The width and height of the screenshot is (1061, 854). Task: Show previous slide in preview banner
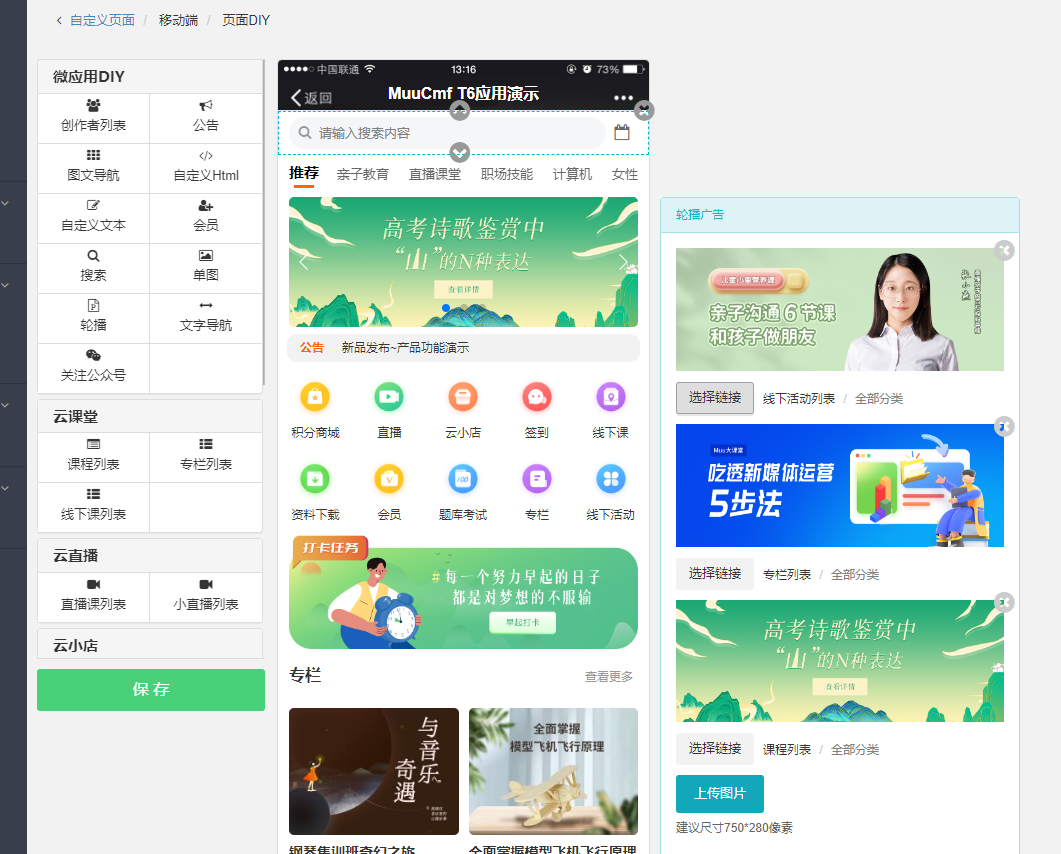click(x=304, y=263)
